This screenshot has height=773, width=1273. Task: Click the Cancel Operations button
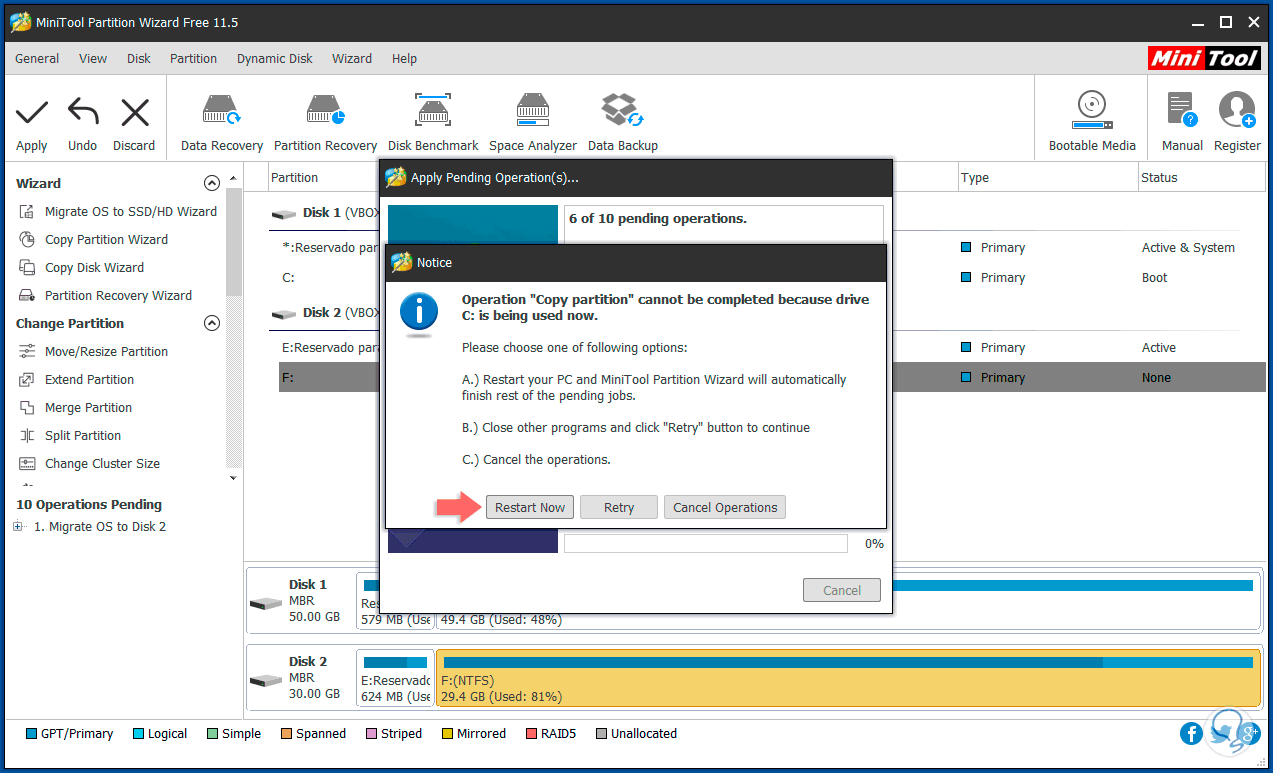pyautogui.click(x=725, y=507)
